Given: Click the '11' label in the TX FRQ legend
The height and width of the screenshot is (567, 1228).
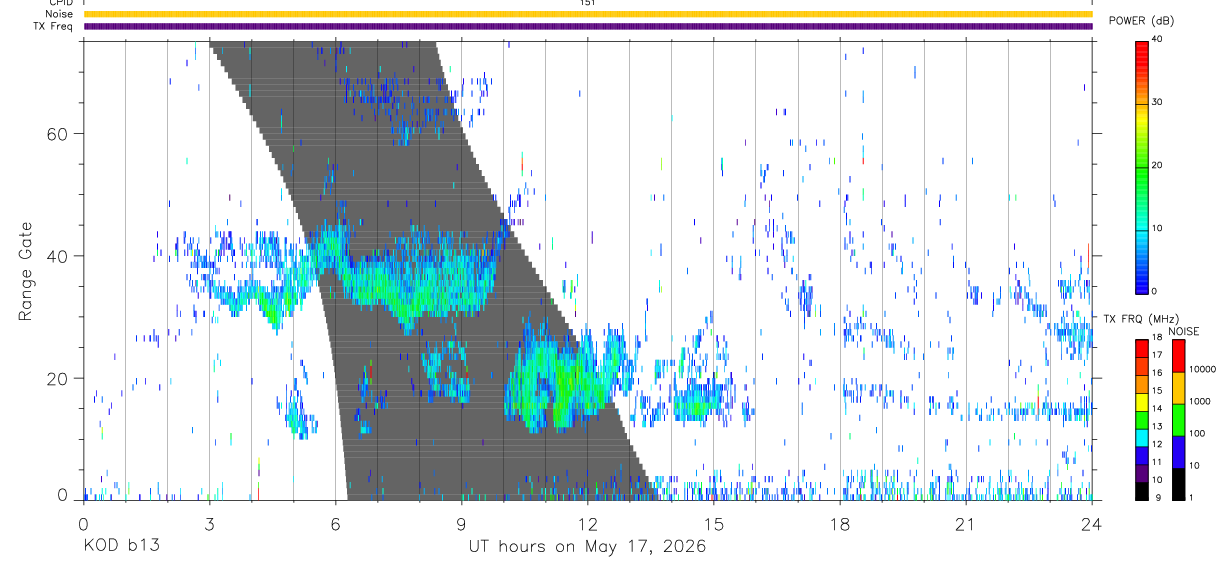Looking at the screenshot, I should [x=1156, y=461].
